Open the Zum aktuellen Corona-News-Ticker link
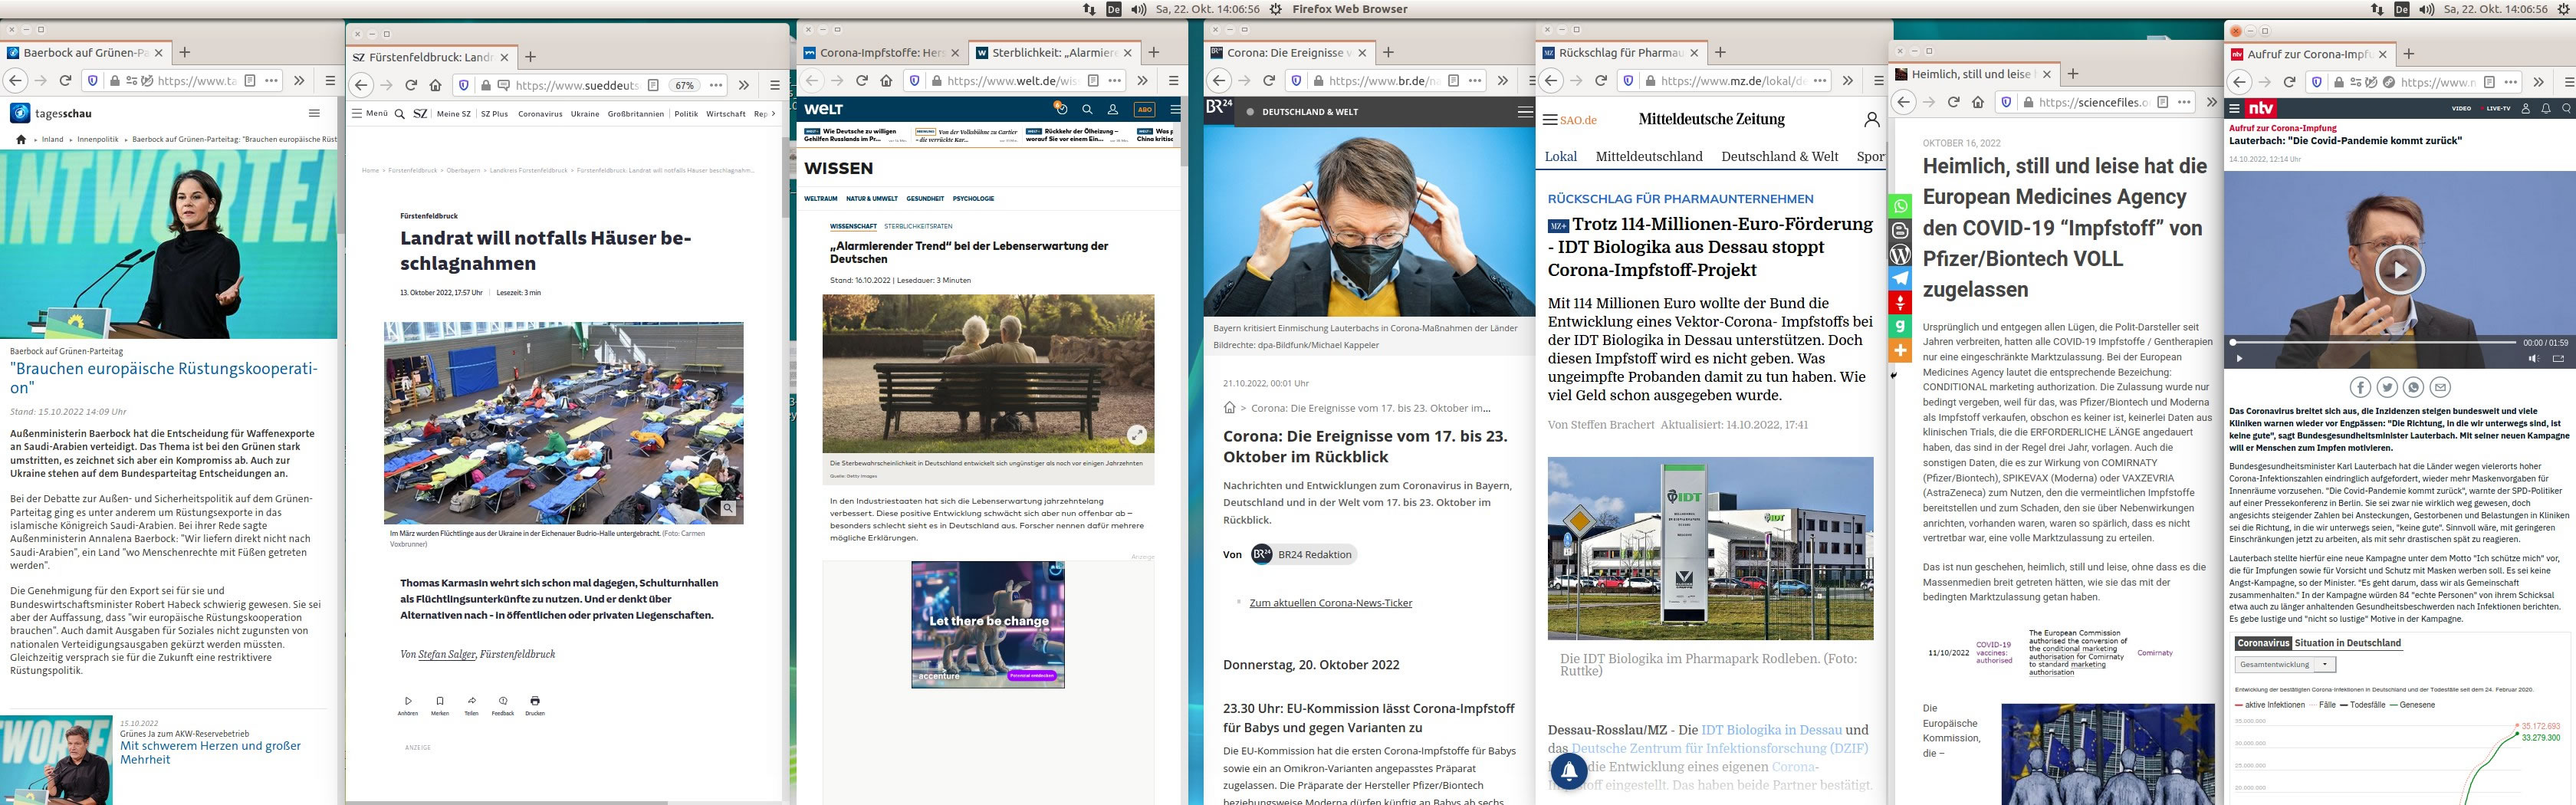2576x805 pixels. tap(1330, 603)
